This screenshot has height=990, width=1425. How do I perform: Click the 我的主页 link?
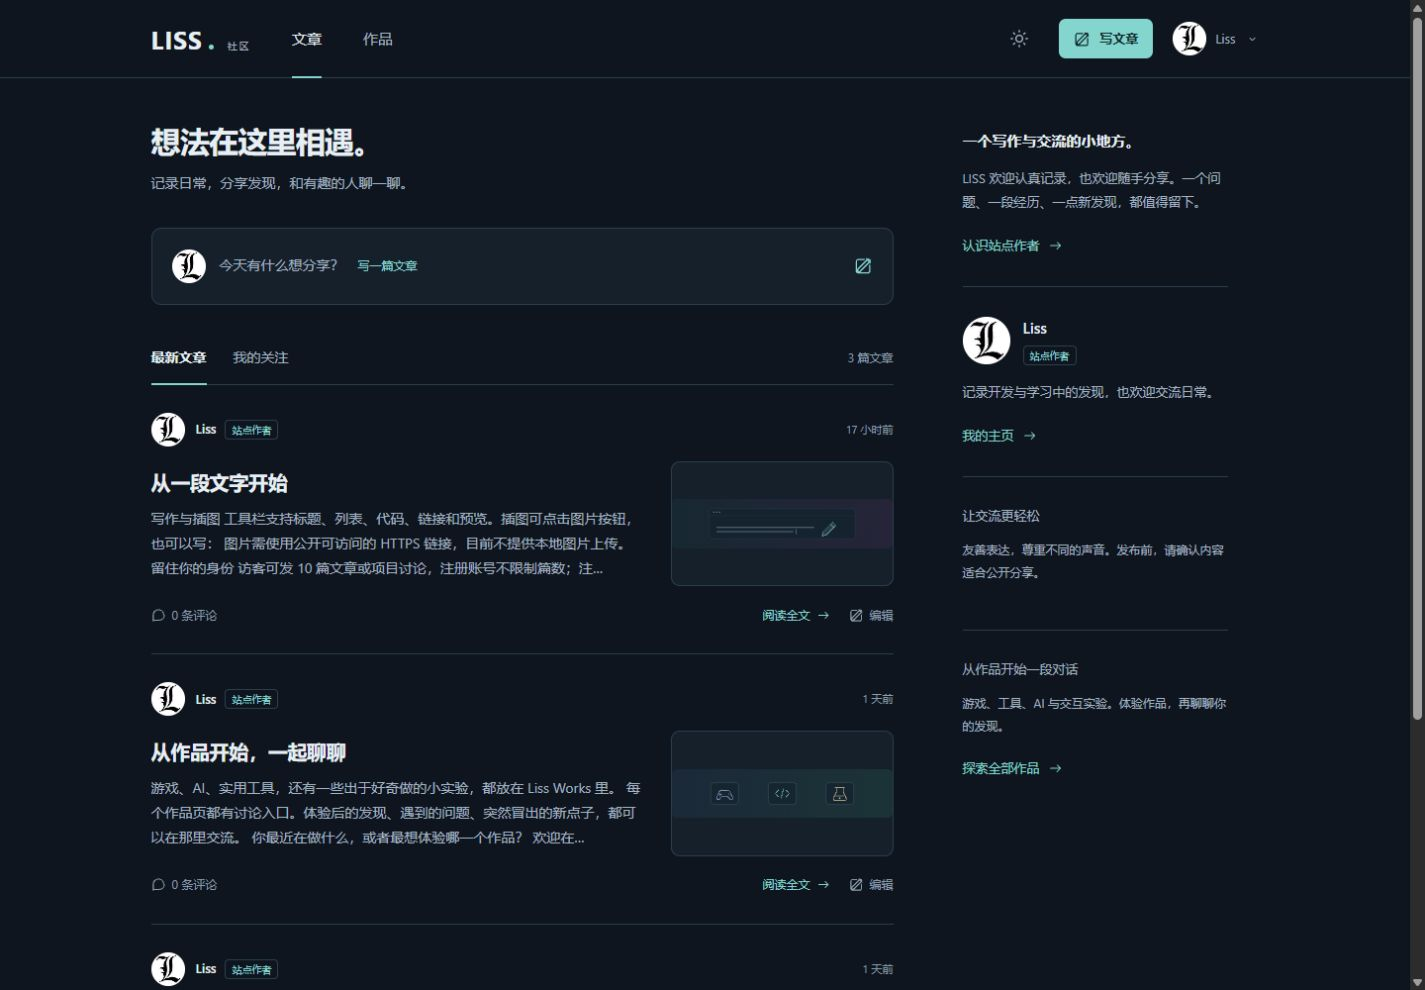pyautogui.click(x=998, y=436)
